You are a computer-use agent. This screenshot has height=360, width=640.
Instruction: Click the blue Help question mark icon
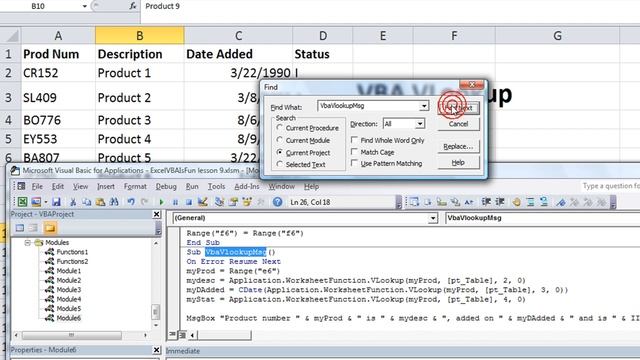click(x=278, y=202)
